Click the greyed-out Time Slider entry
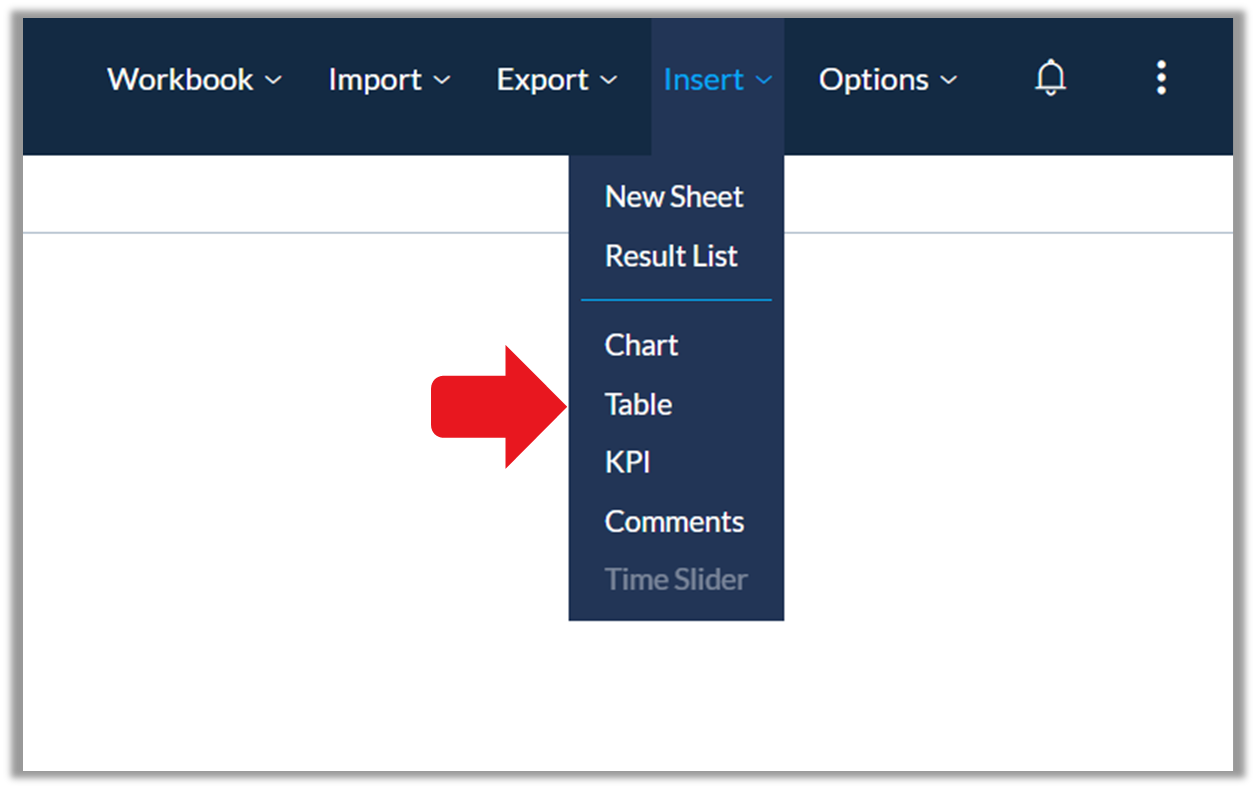Screen dimensions: 1256x789 676,580
